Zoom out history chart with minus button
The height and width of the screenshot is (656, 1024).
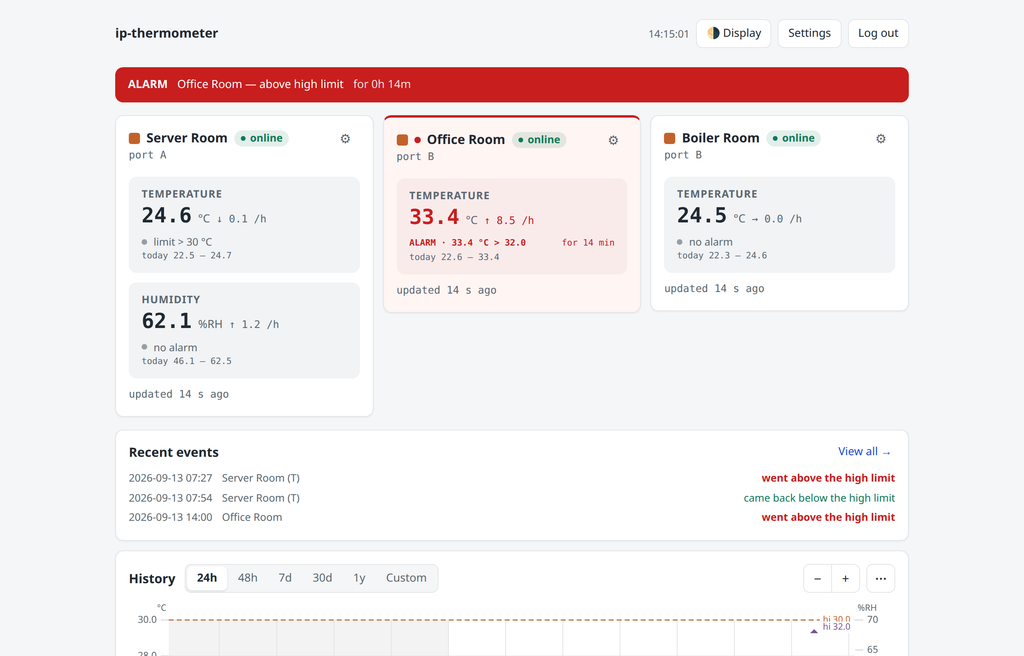(818, 578)
